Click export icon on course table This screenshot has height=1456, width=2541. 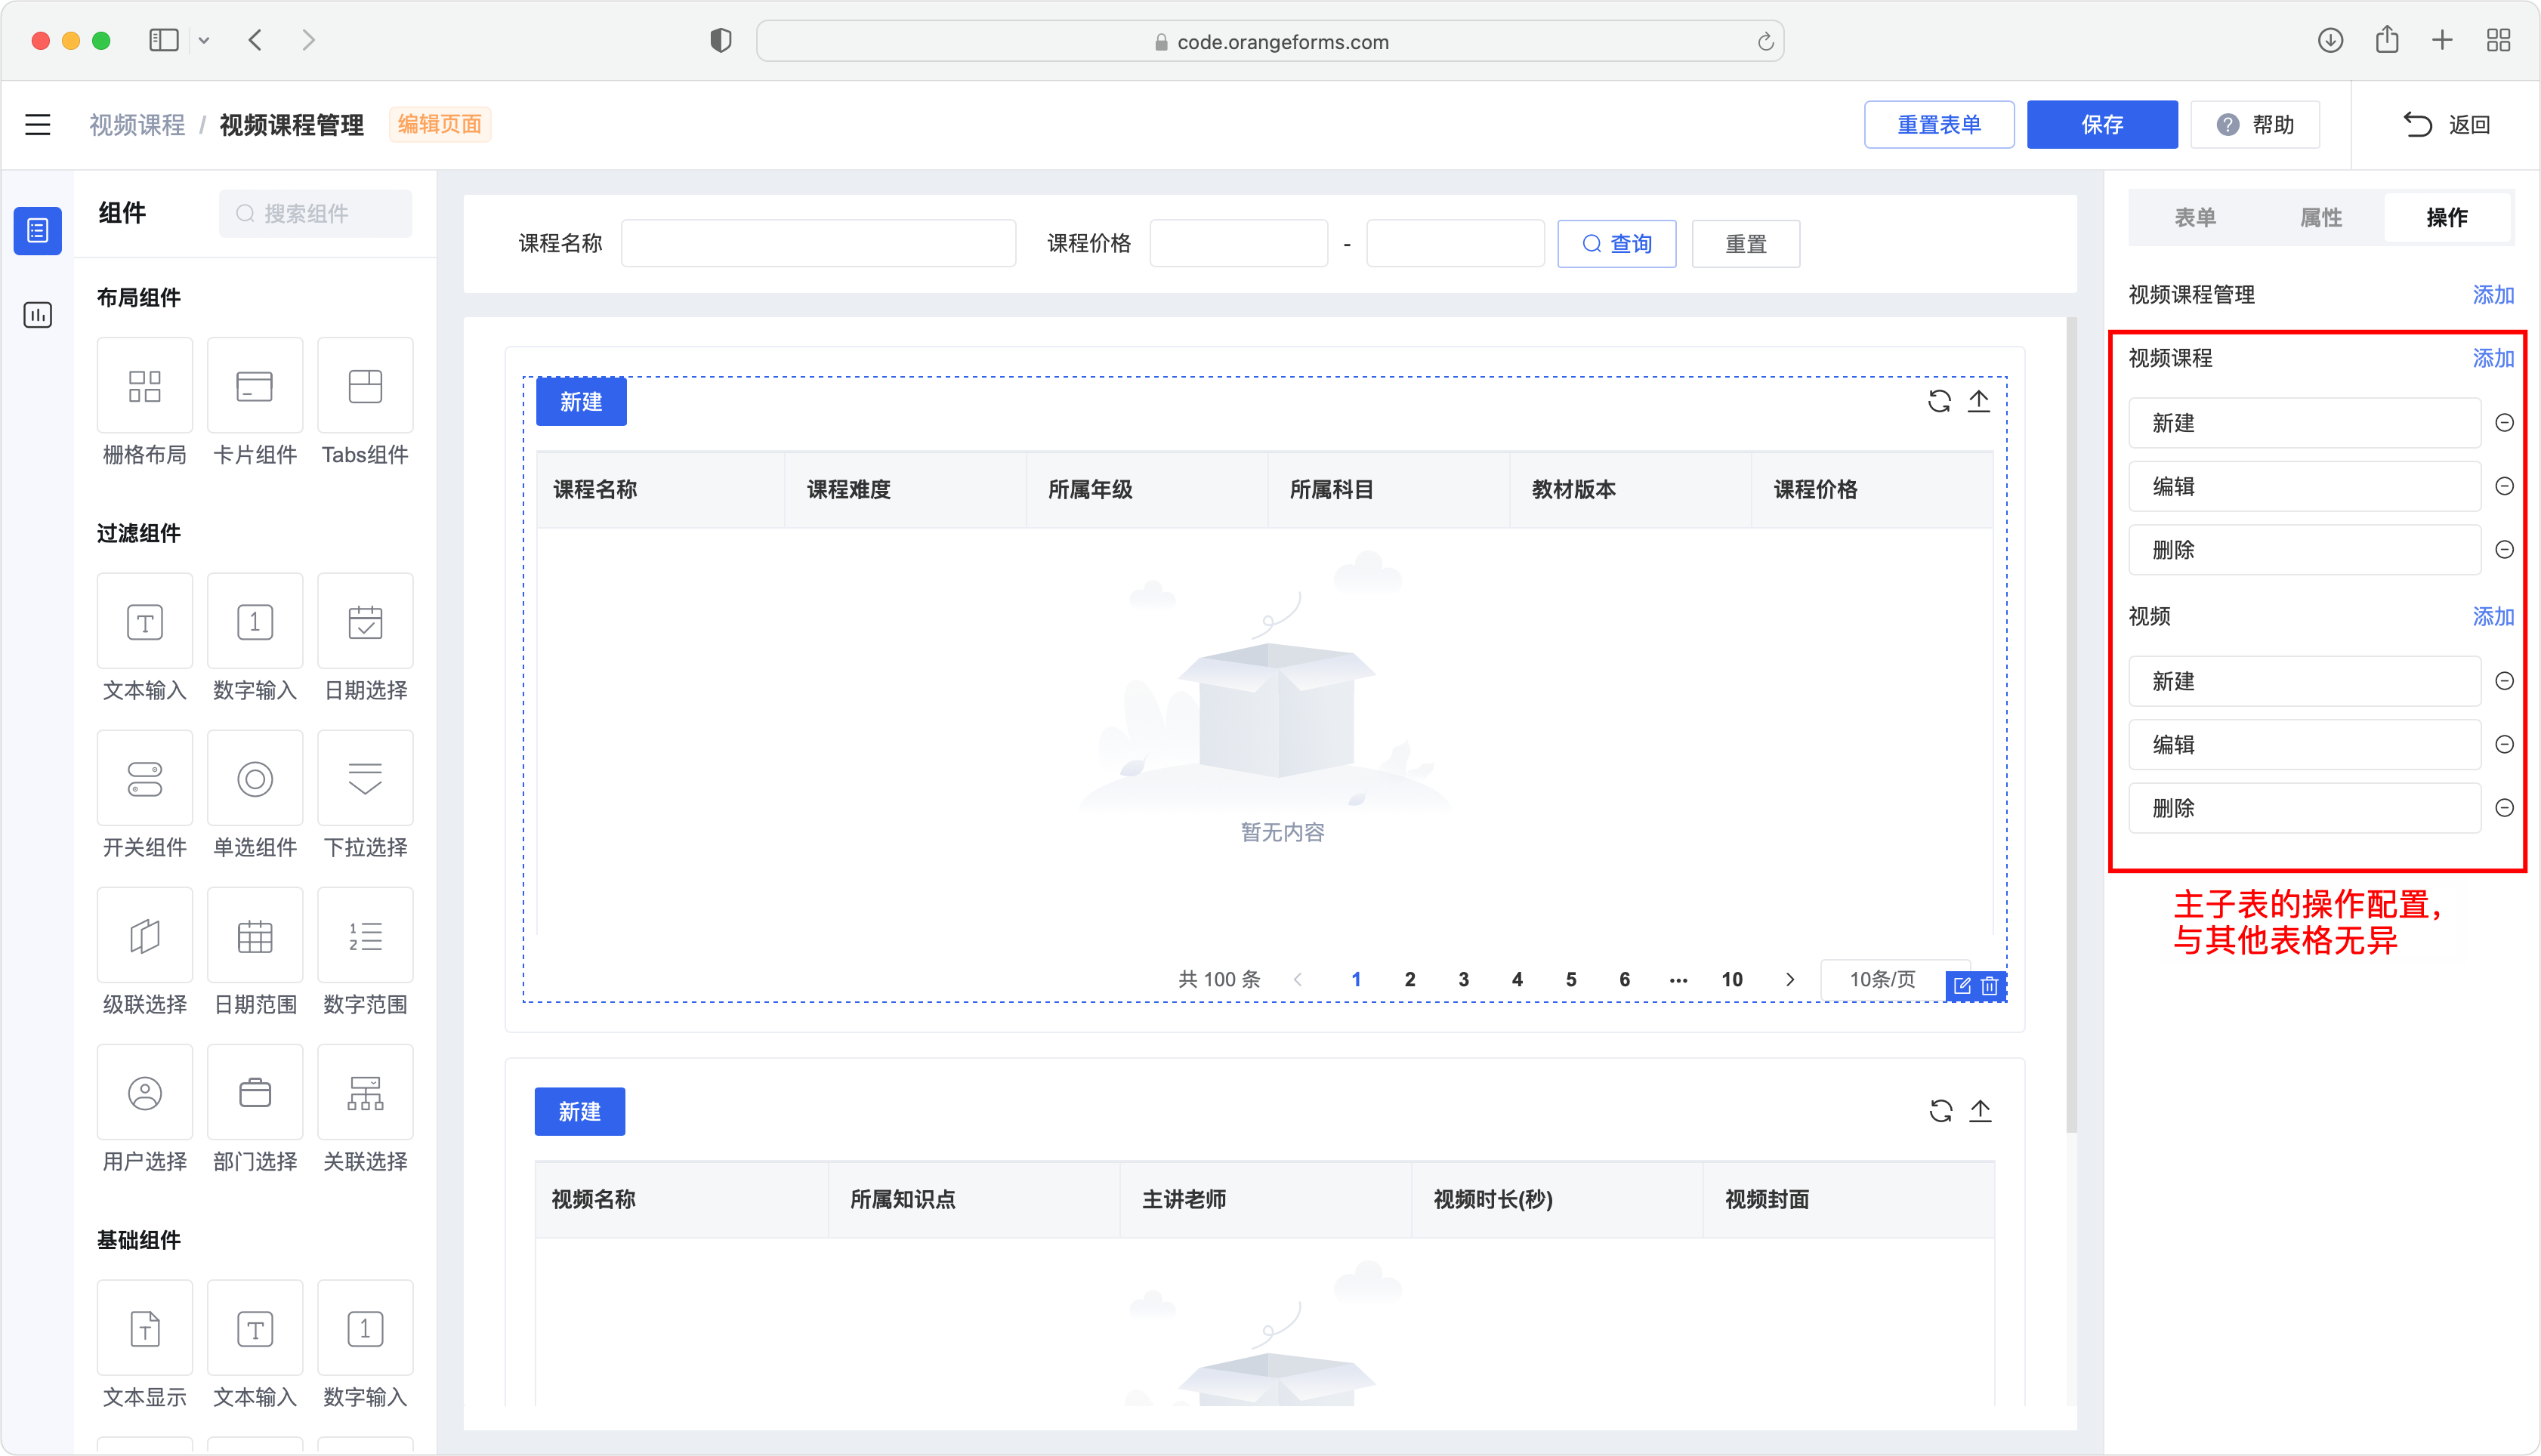tap(1979, 401)
